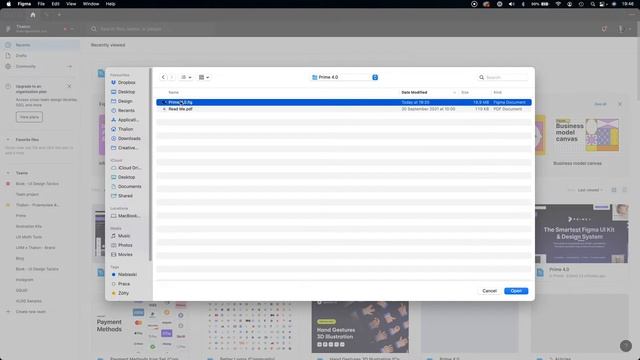Viewport: 640px width, 360px height.
Task: Select iCloud Drive in the sidebar
Action: point(126,168)
